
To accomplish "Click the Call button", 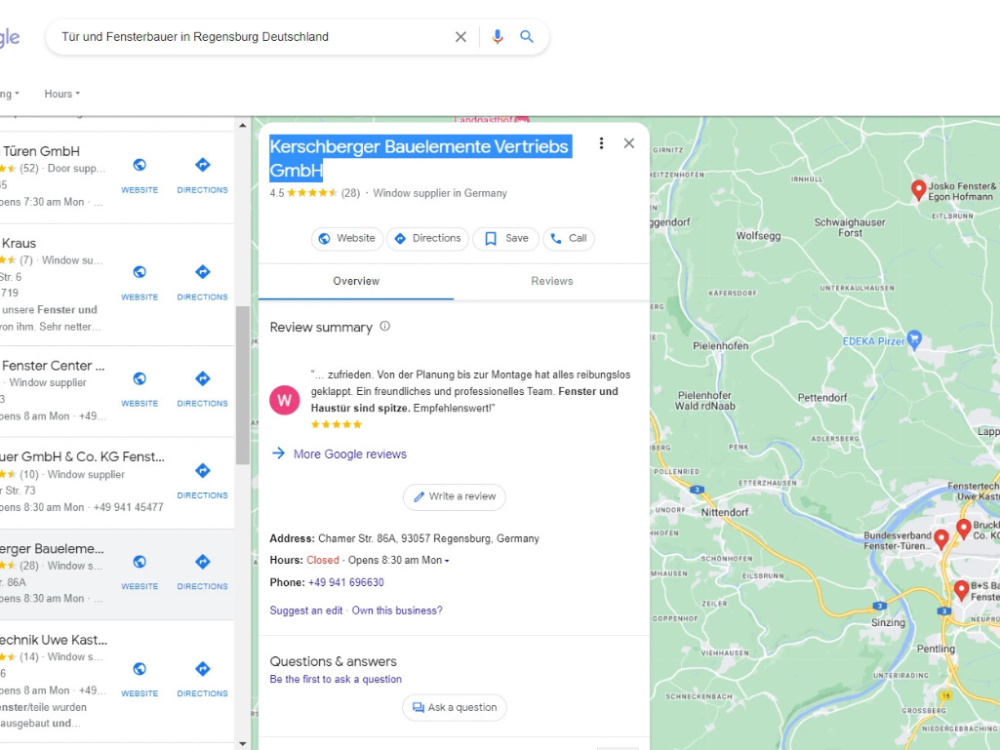I will 568,239.
